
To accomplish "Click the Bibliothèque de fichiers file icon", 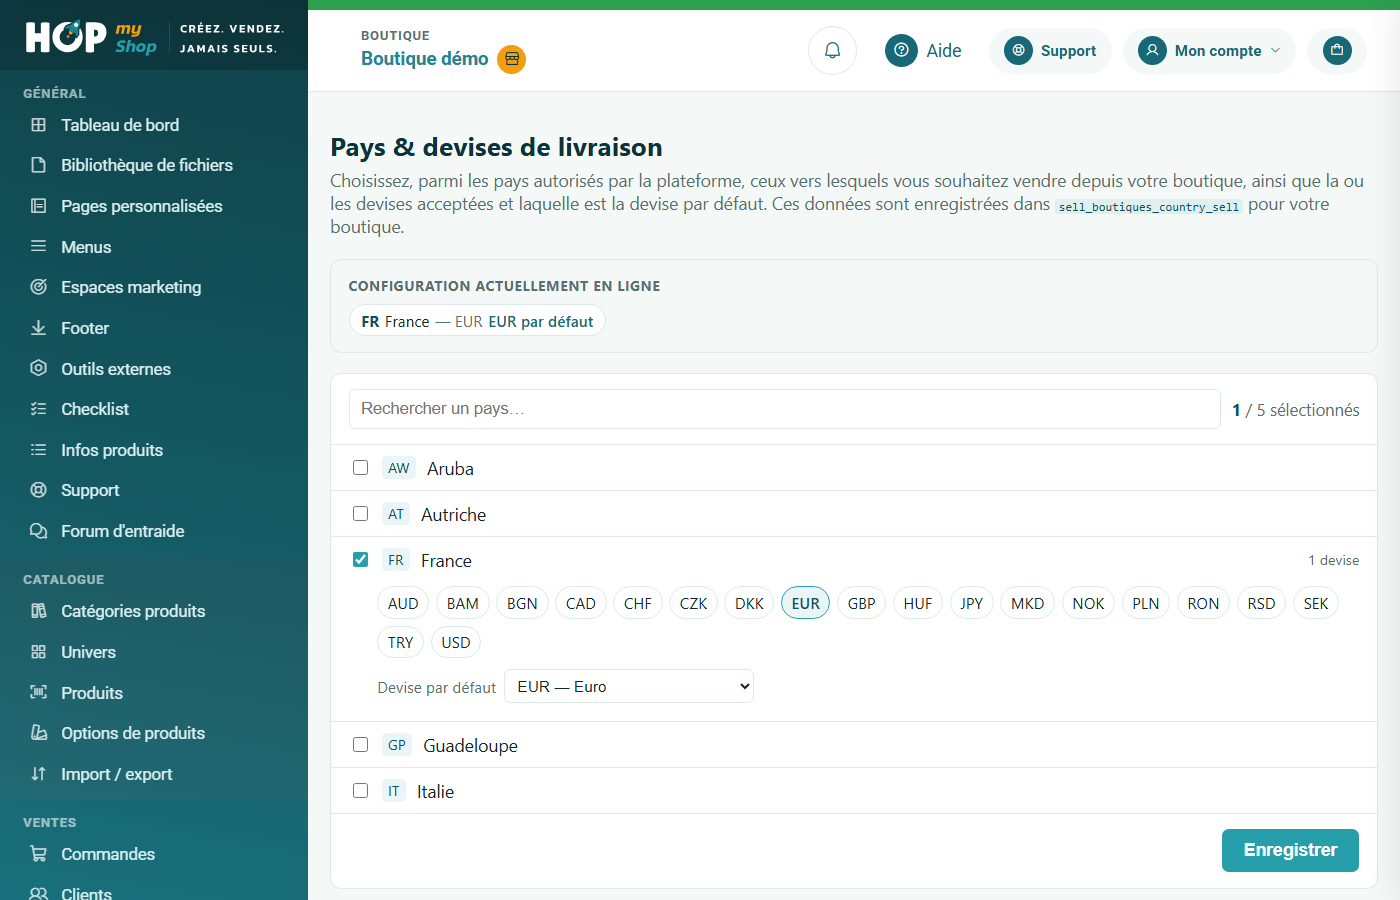I will pyautogui.click(x=39, y=165).
